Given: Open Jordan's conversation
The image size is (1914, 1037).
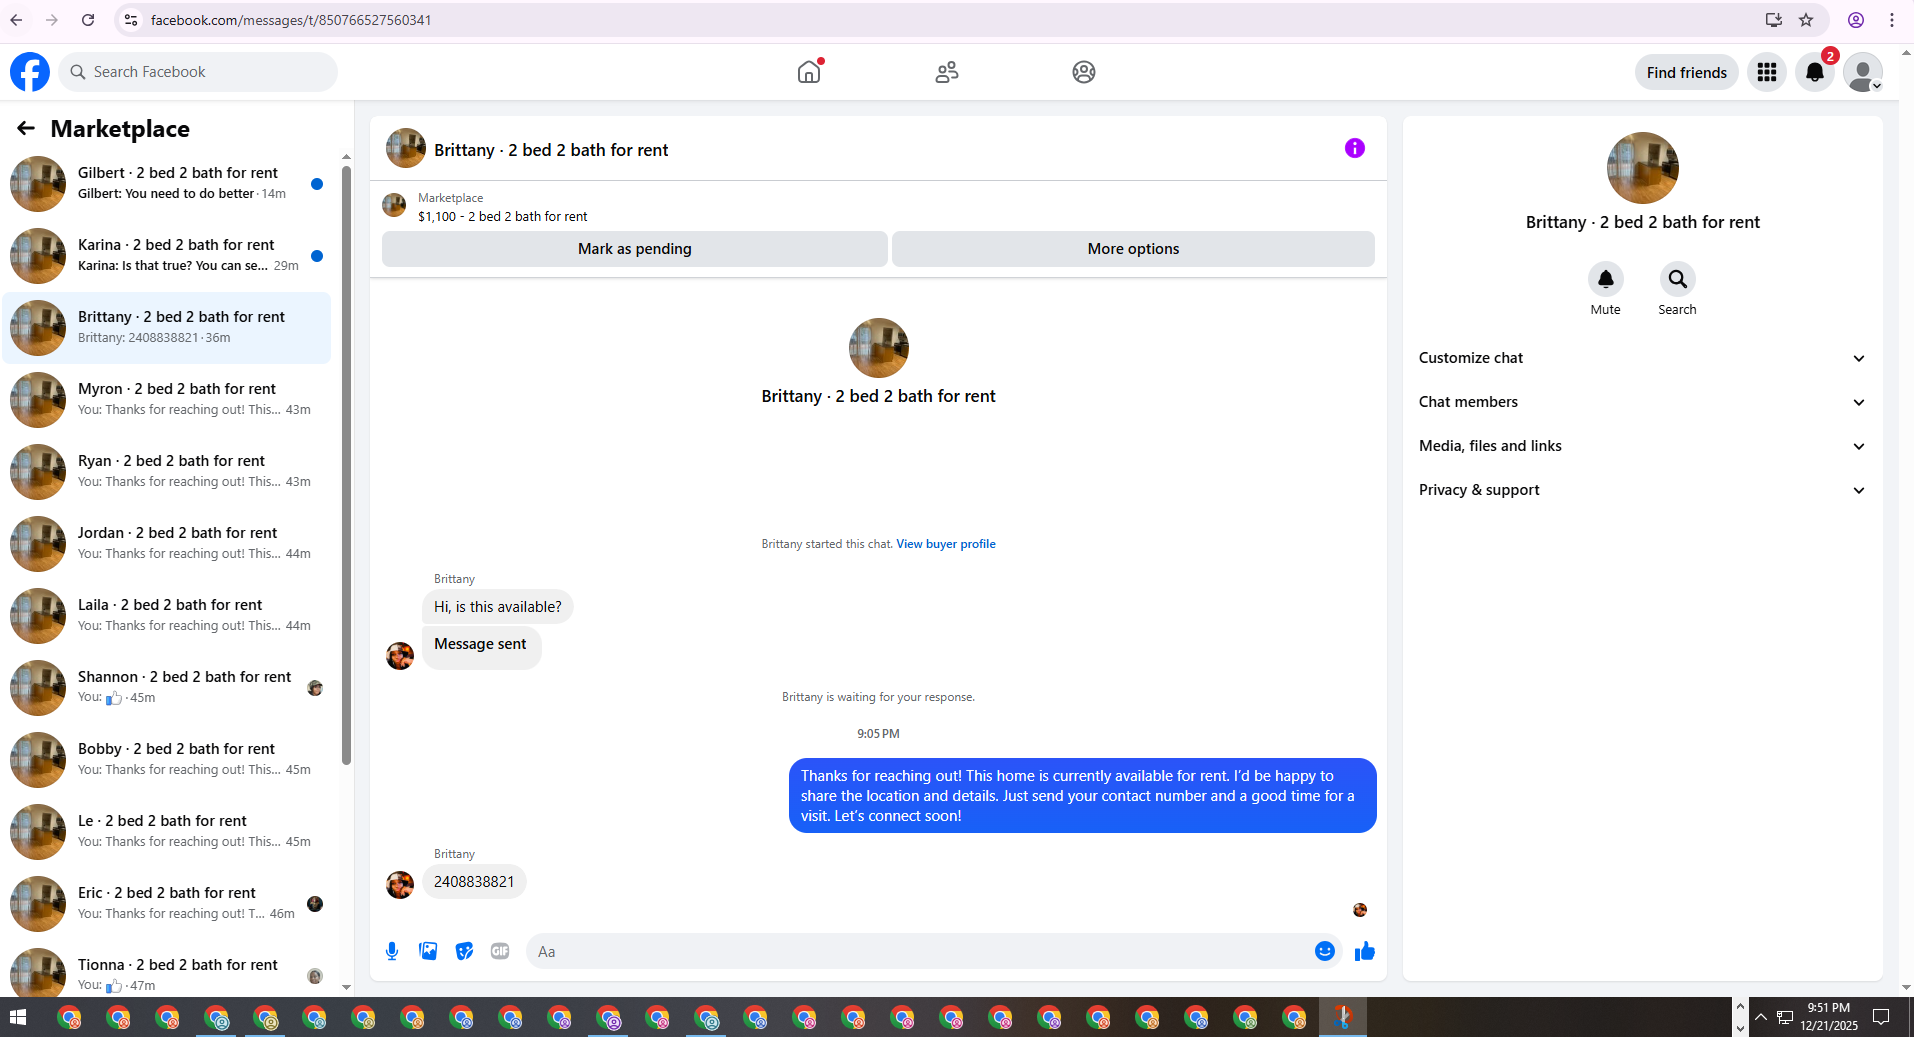Looking at the screenshot, I should coord(167,544).
